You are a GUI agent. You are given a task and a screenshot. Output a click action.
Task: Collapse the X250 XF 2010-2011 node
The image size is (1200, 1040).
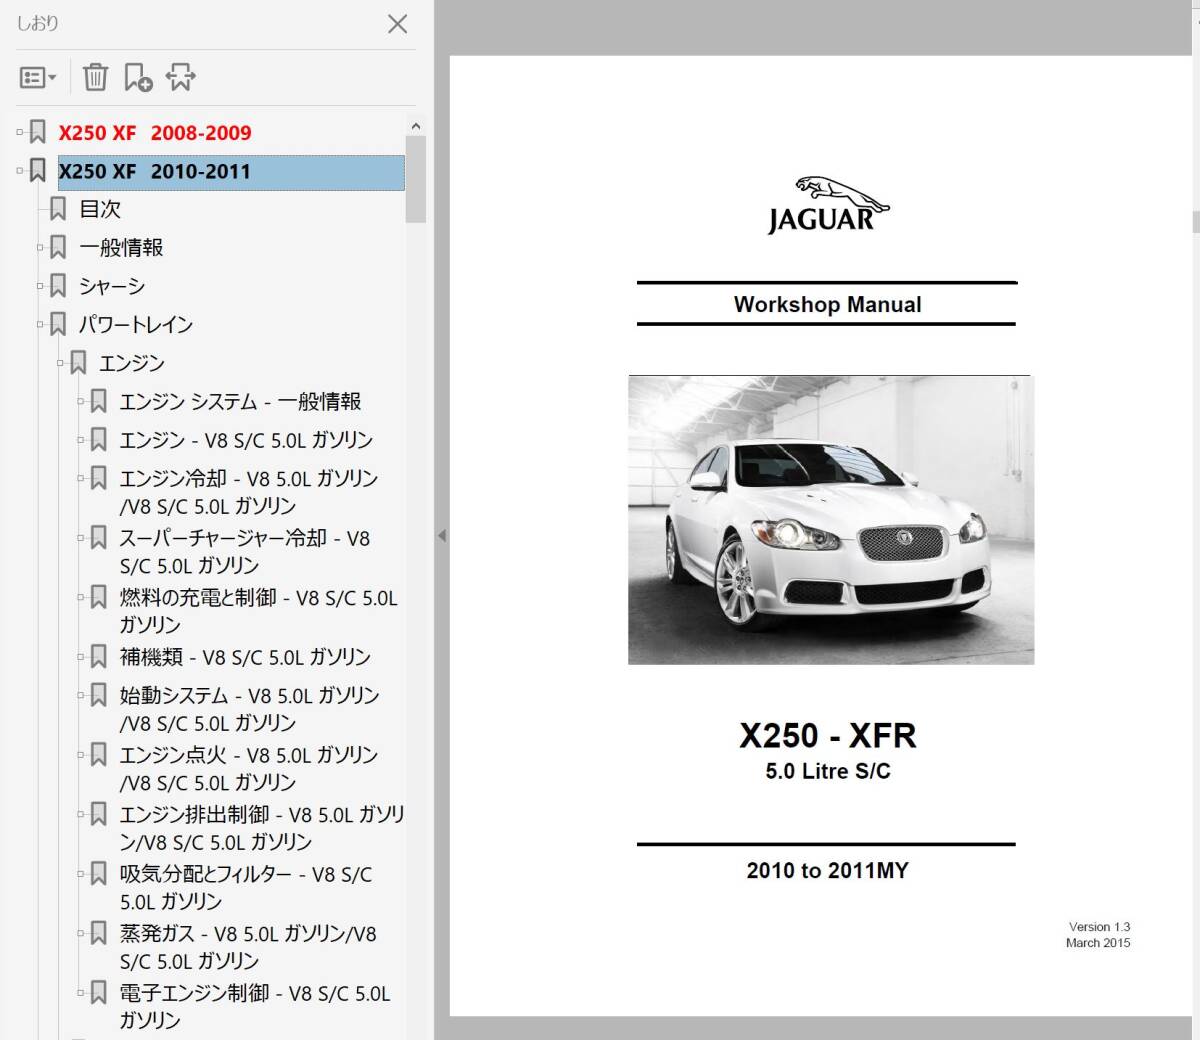coord(19,171)
